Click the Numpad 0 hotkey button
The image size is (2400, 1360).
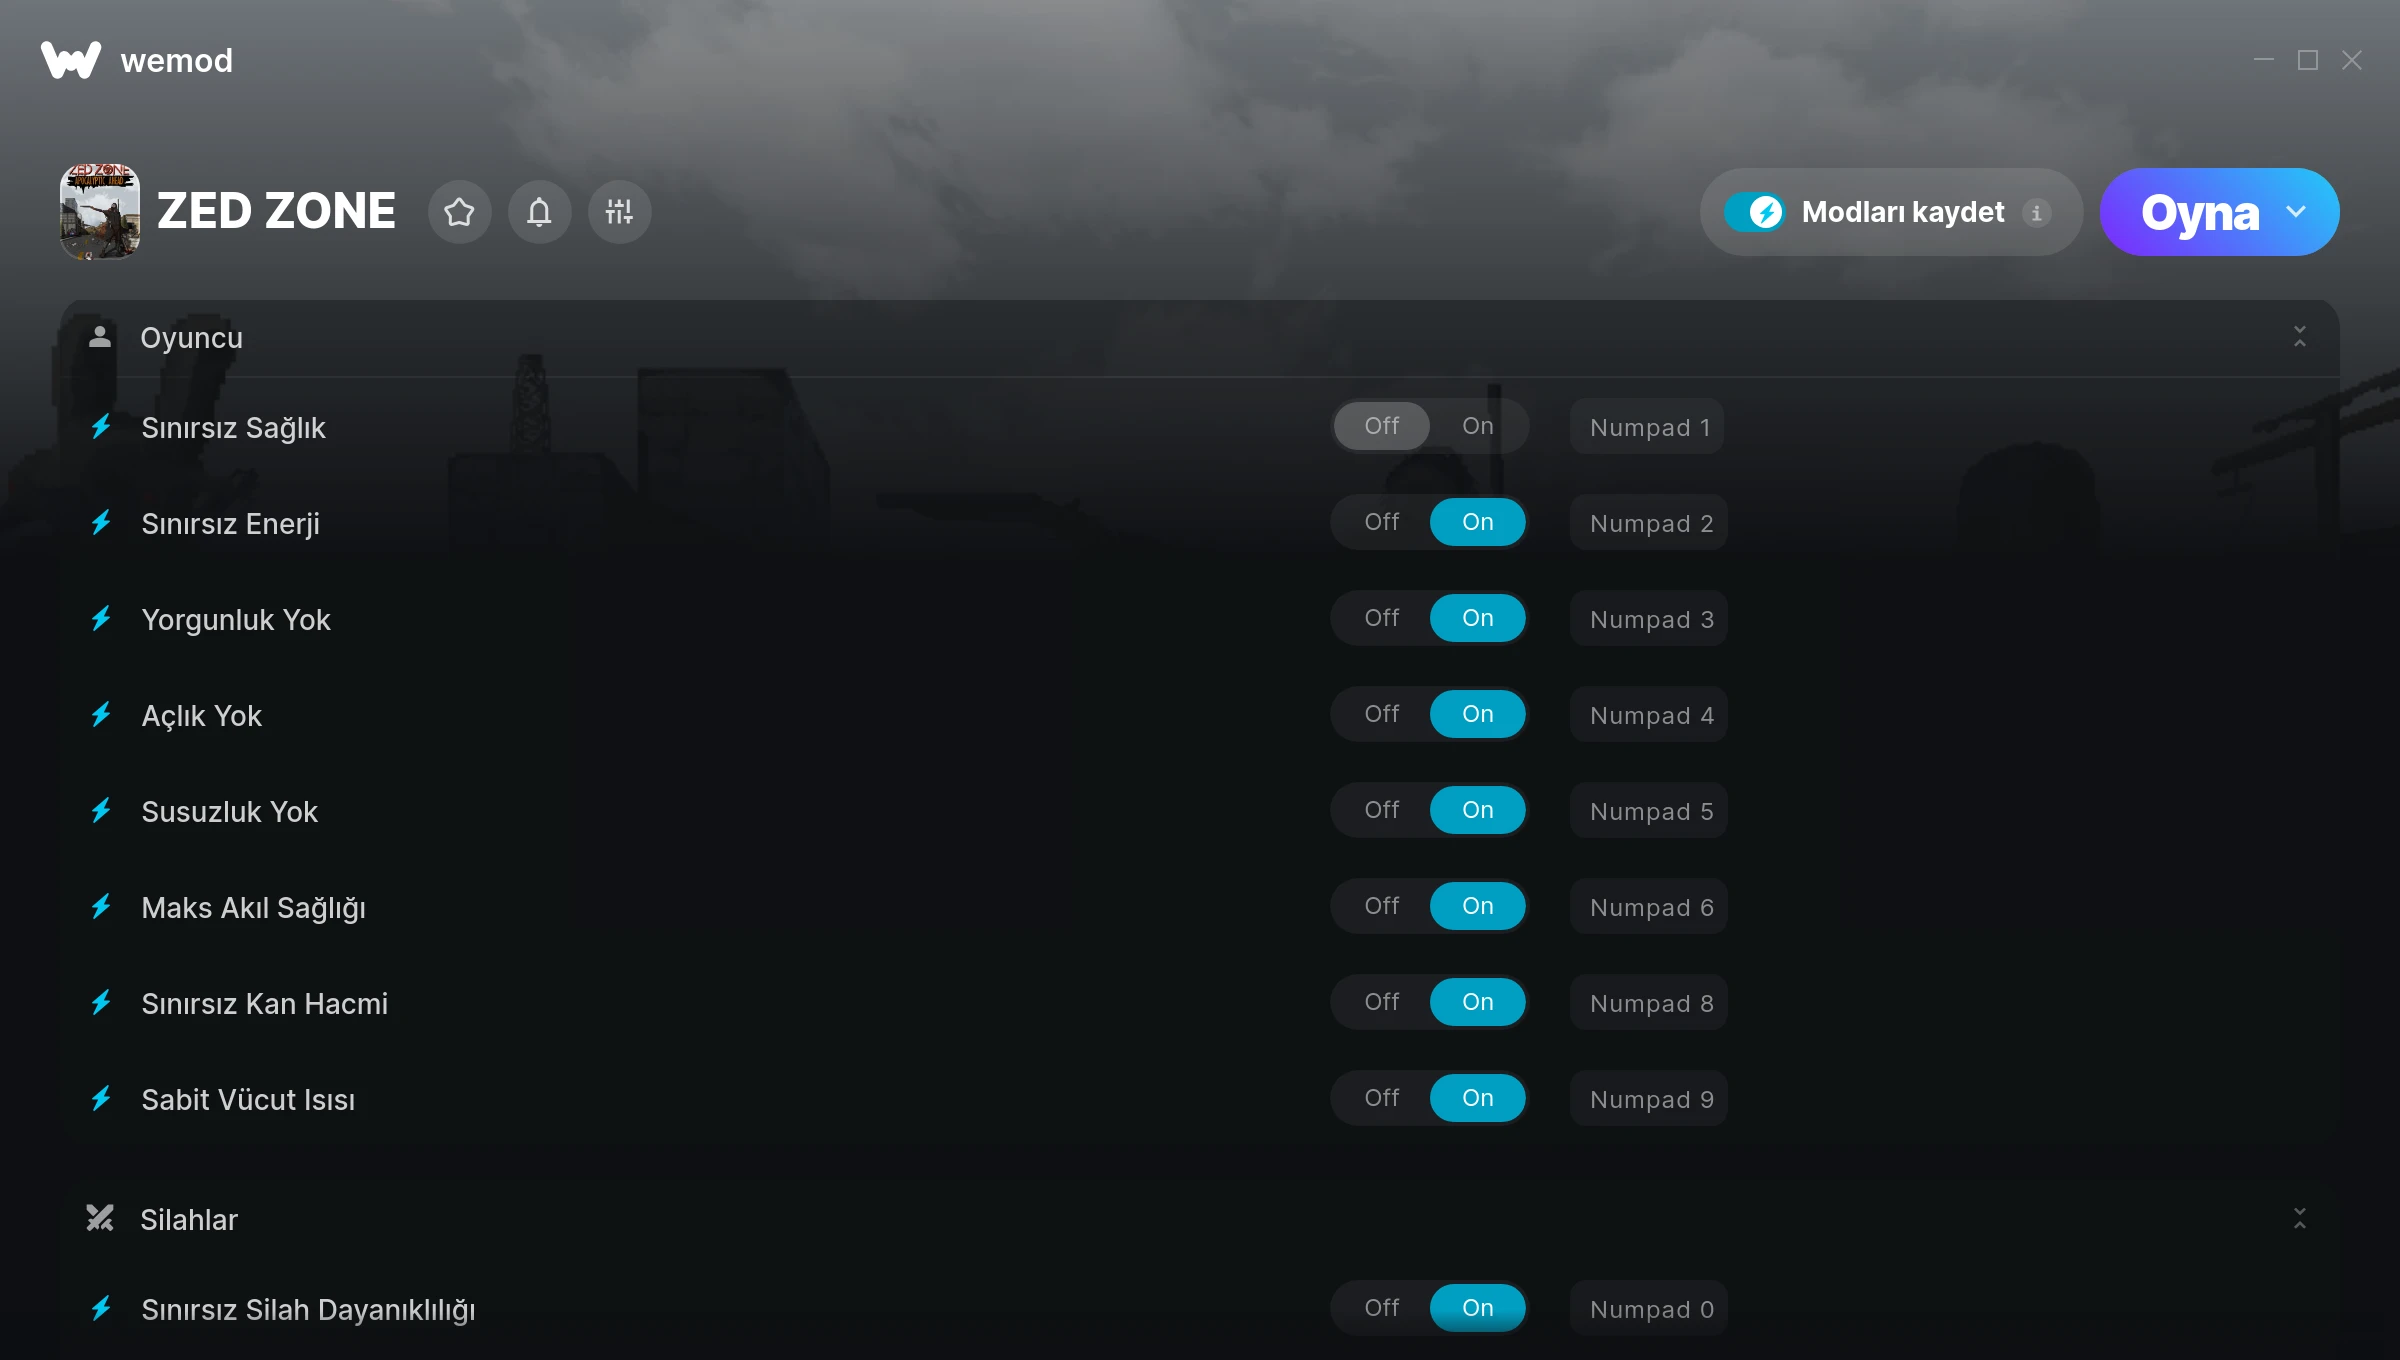[x=1649, y=1309]
